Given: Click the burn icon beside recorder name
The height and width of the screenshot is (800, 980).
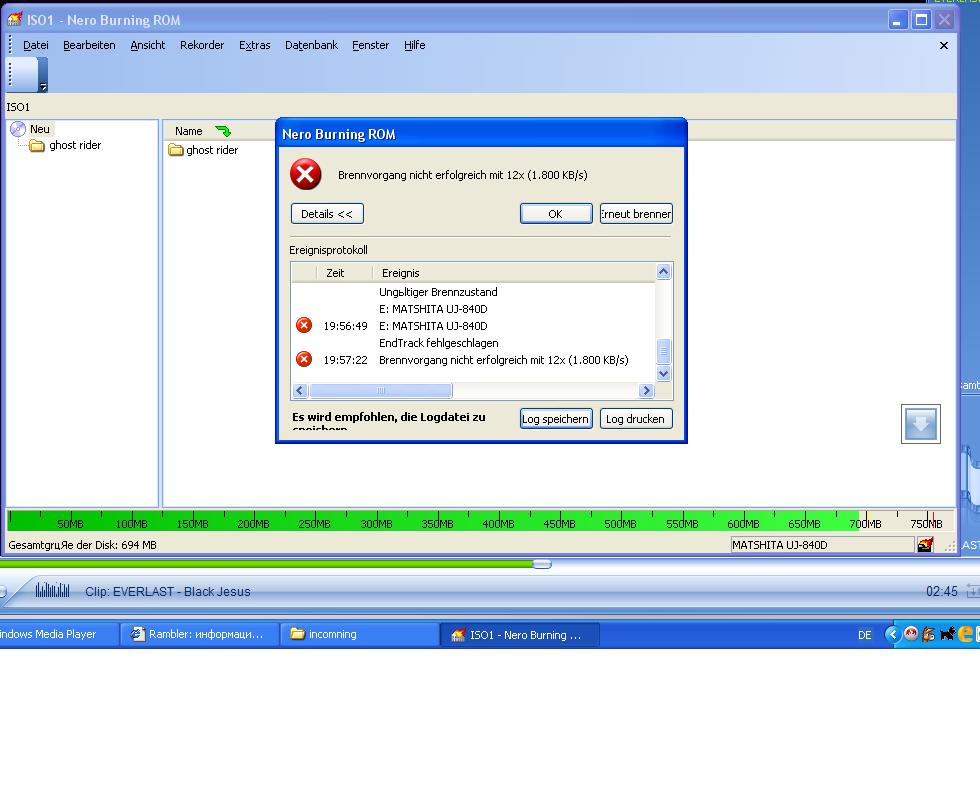Looking at the screenshot, I should (925, 544).
